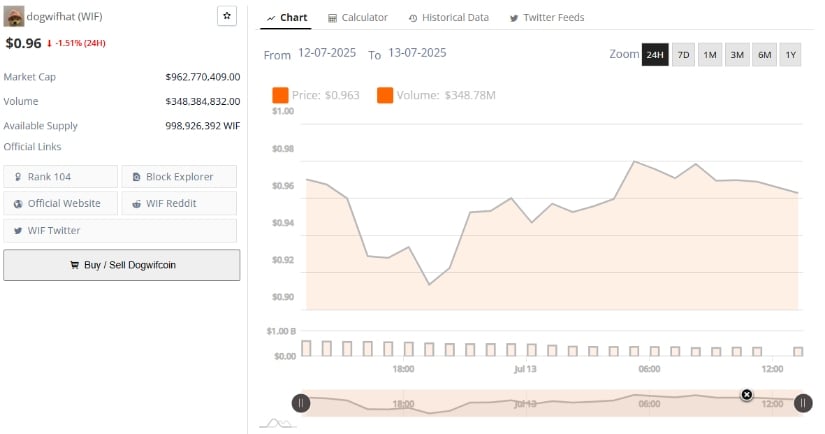Click the Twitter Feeds bird icon
The image size is (825, 434).
click(514, 18)
